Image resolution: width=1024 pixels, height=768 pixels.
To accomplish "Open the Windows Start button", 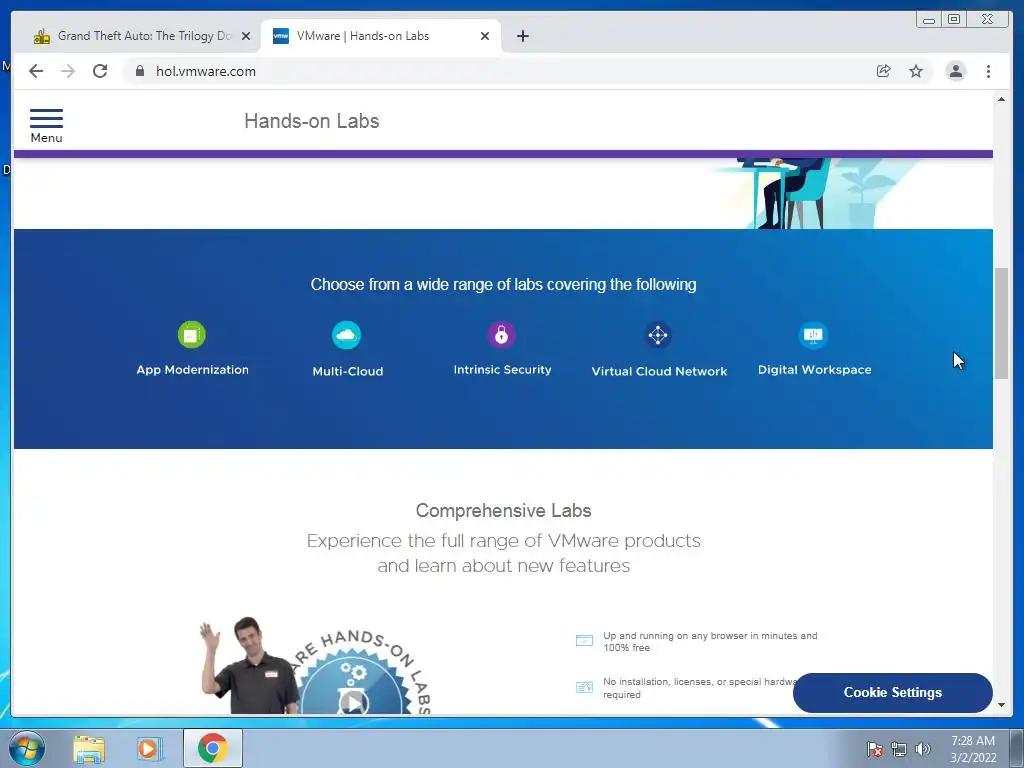I will pos(27,748).
